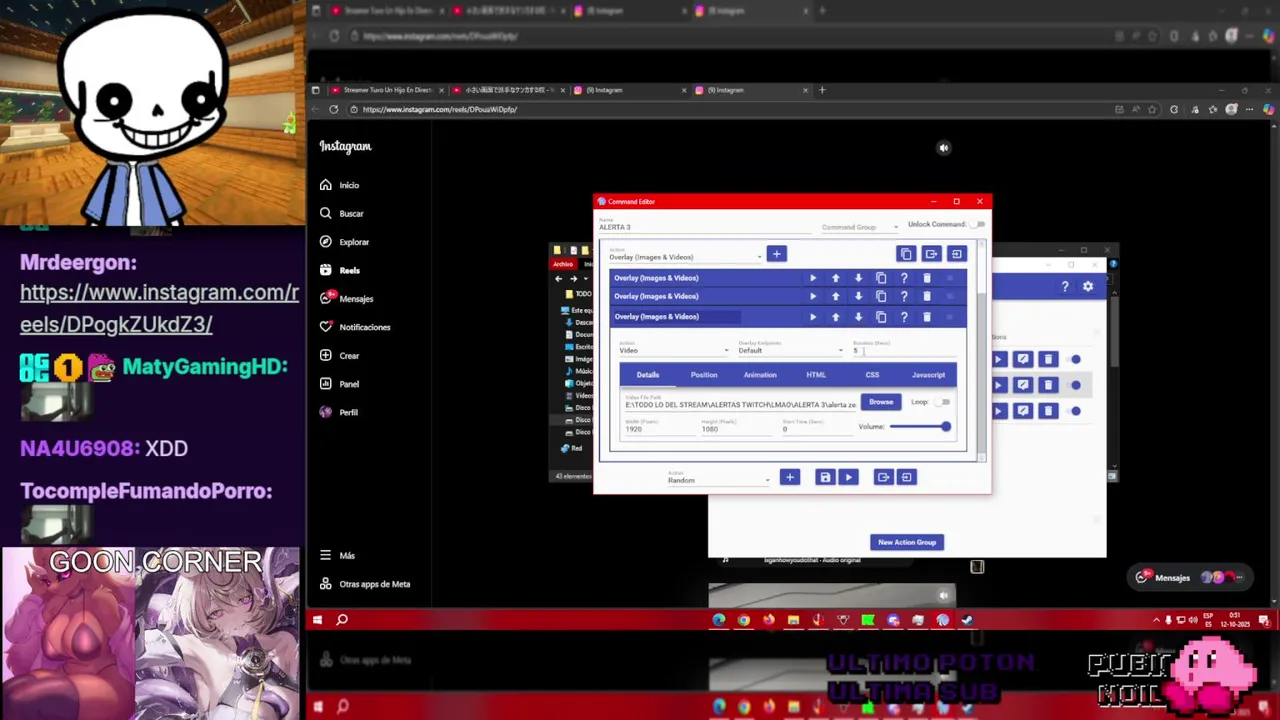The height and width of the screenshot is (720, 1280).
Task: Click the export actions icon beside copy-all
Action: coord(931,254)
